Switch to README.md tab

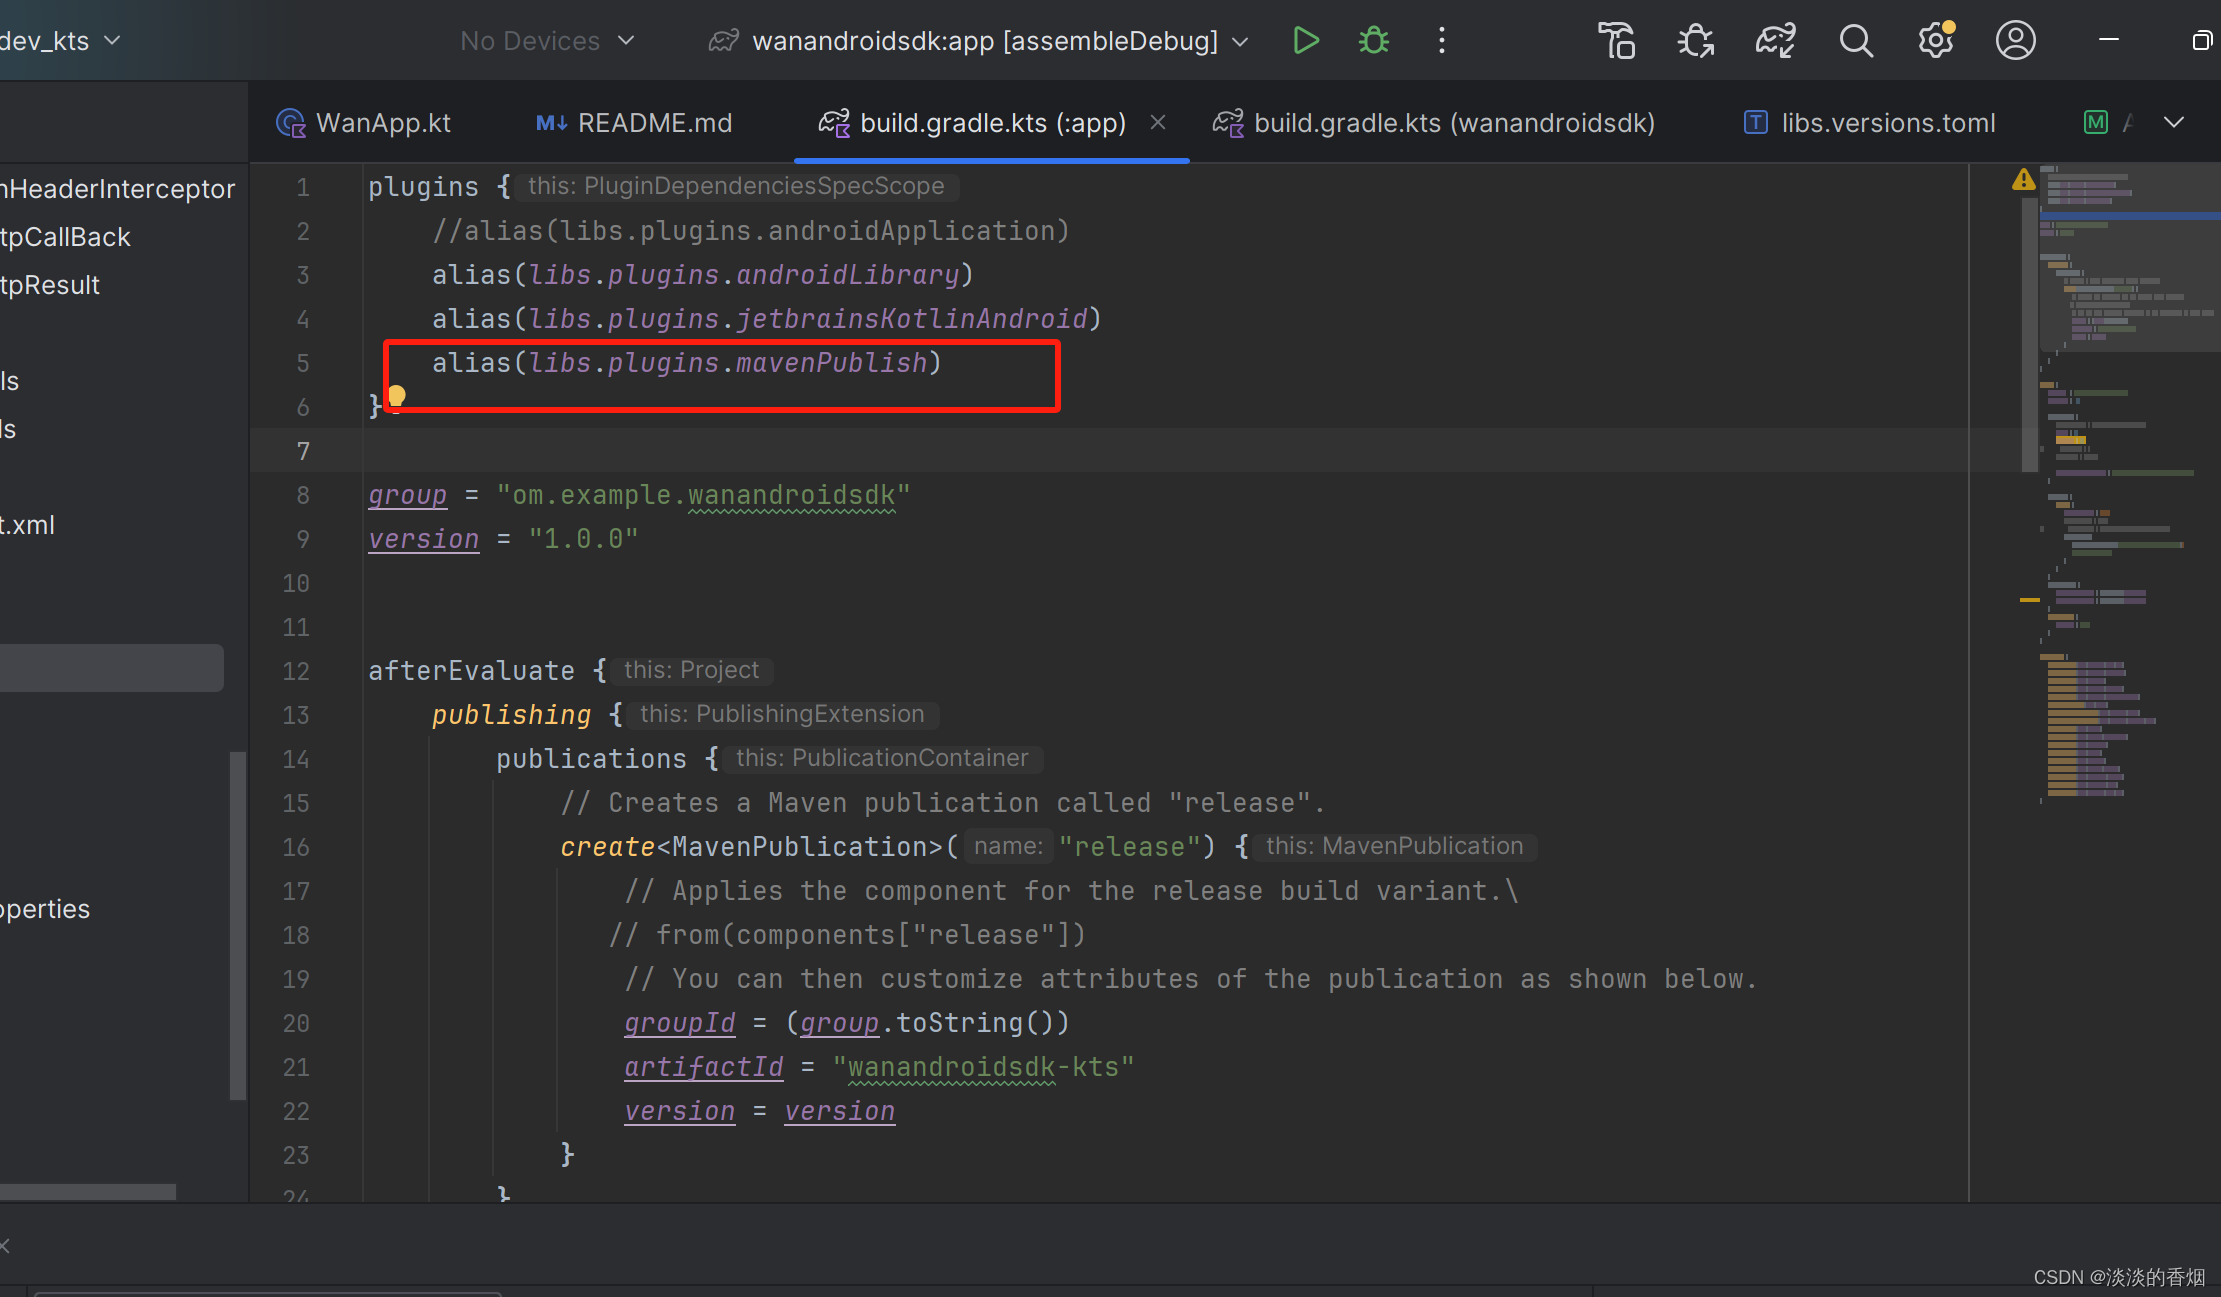634,123
